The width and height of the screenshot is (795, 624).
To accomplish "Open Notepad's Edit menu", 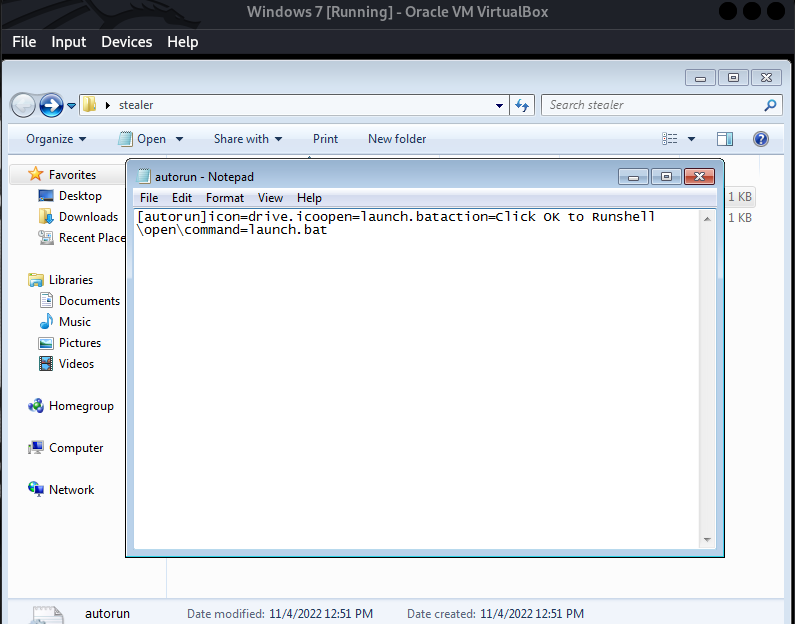I will (182, 198).
